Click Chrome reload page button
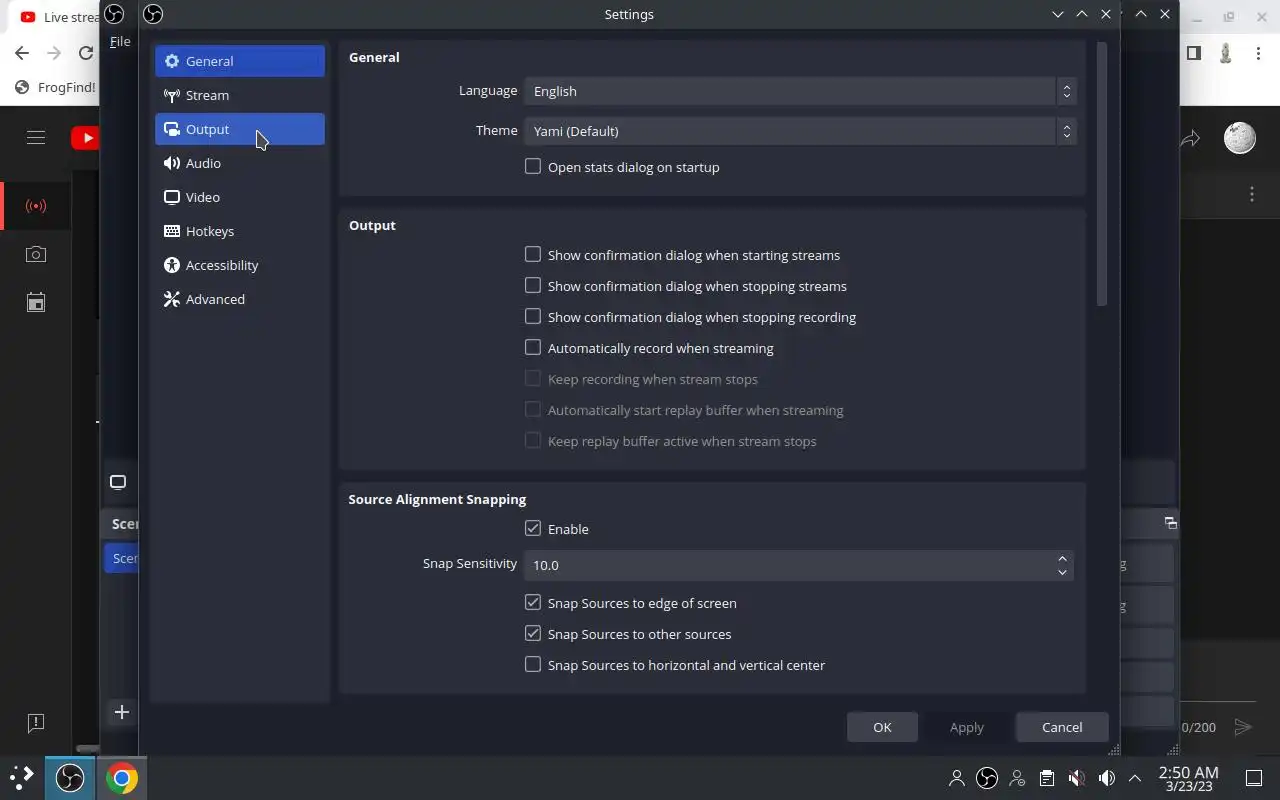The image size is (1280, 800). [86, 53]
